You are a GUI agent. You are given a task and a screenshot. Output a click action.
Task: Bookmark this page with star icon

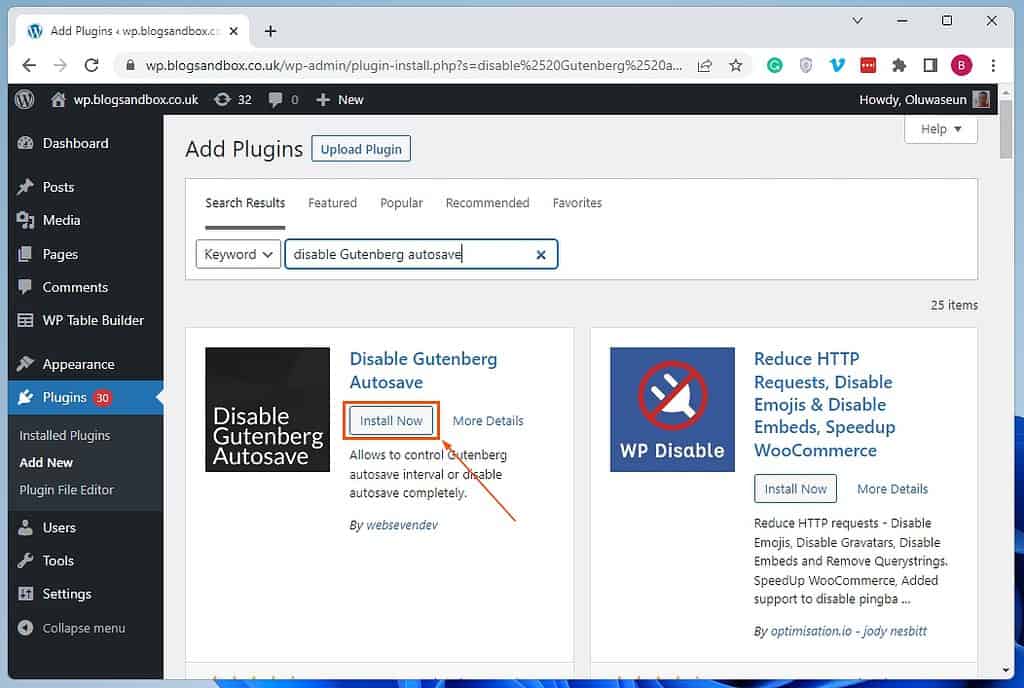point(736,65)
